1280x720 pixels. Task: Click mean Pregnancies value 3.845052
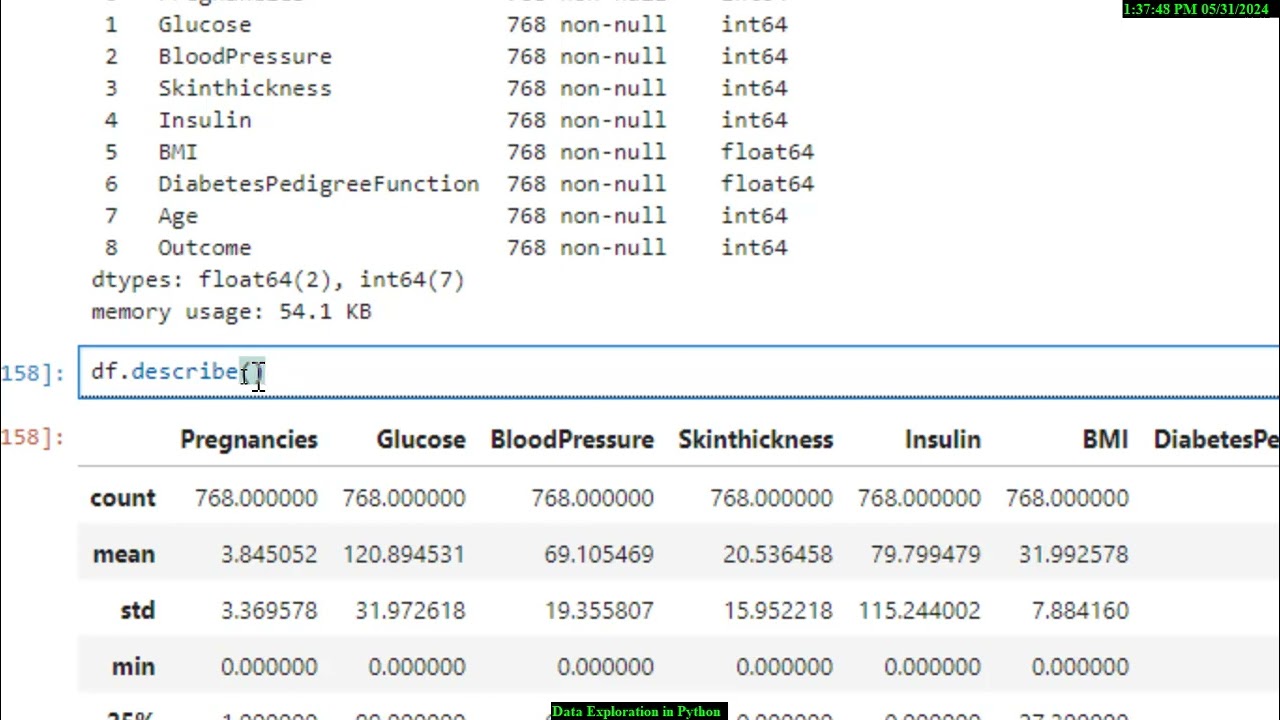(269, 554)
